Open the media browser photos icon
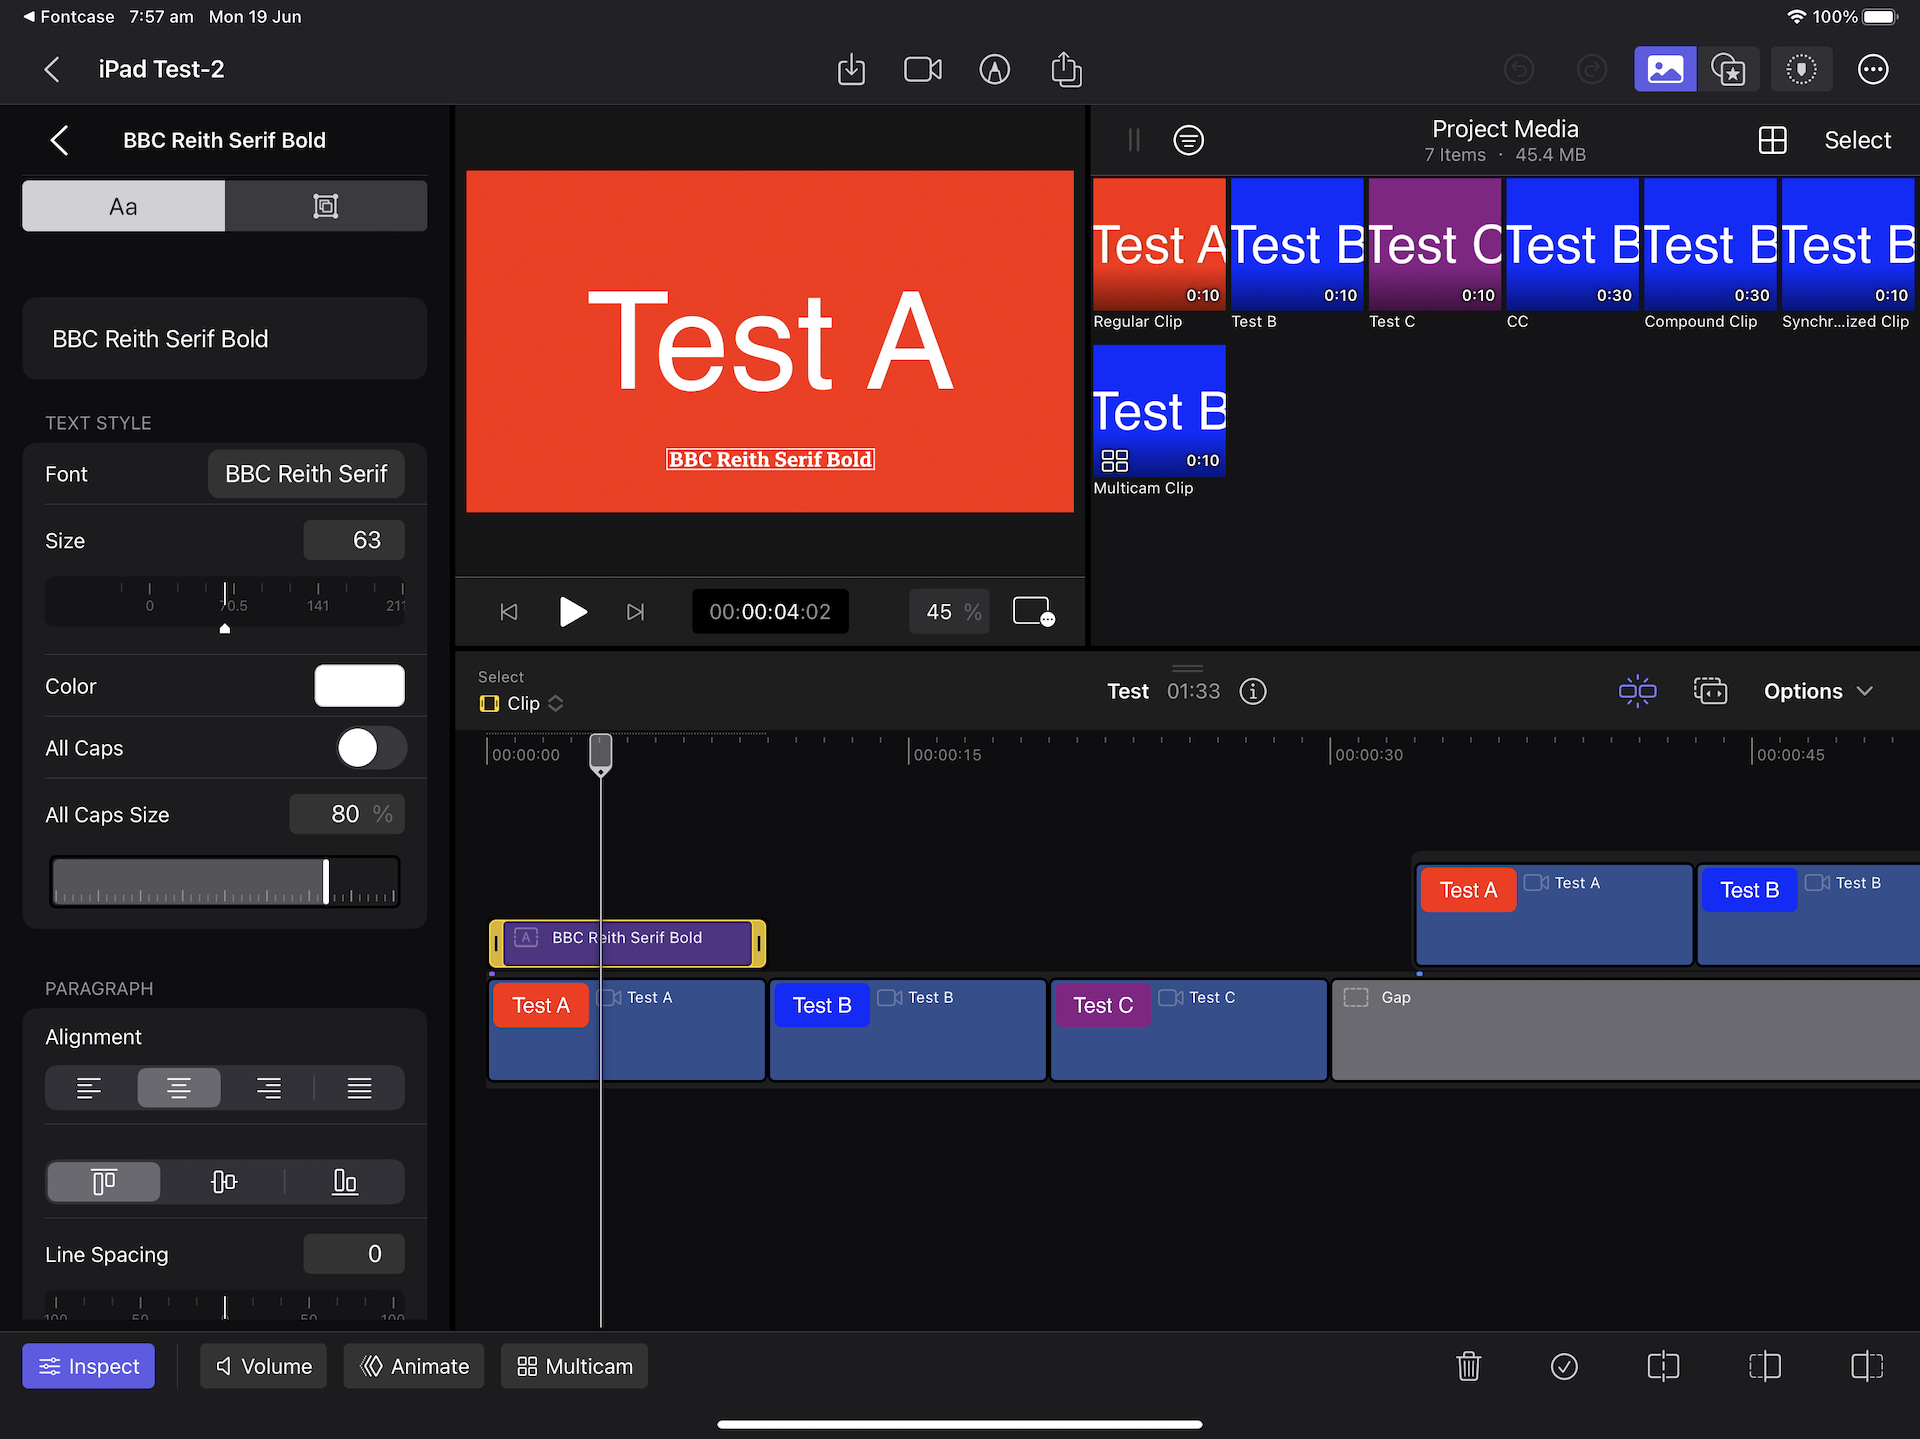This screenshot has height=1439, width=1920. coord(1664,70)
